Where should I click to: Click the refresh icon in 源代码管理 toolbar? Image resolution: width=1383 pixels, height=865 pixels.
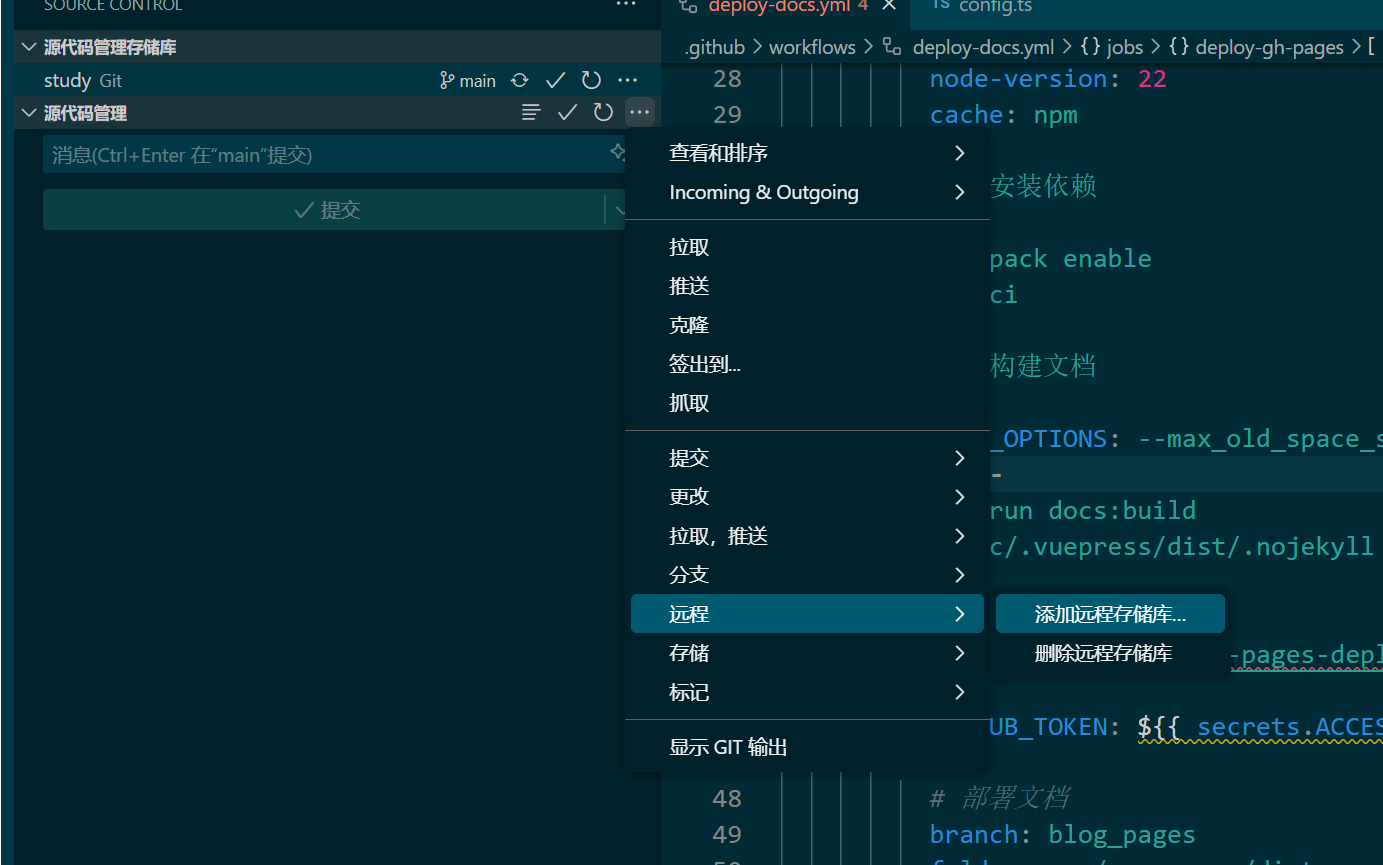coord(603,112)
